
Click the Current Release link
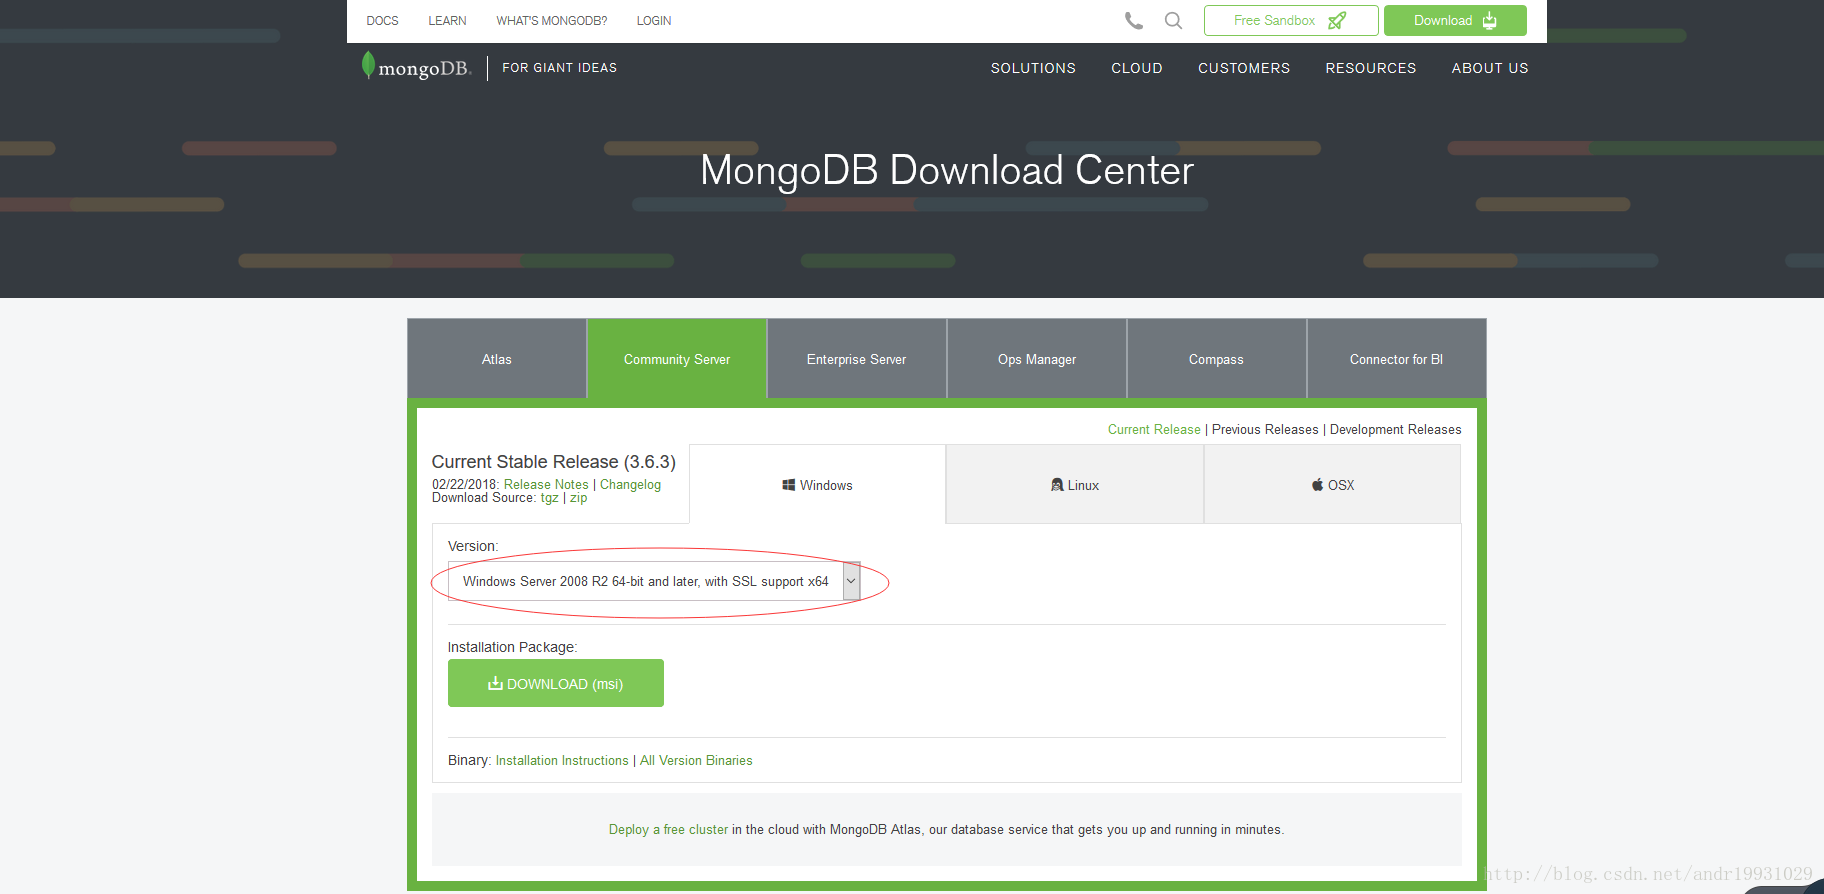pos(1154,429)
